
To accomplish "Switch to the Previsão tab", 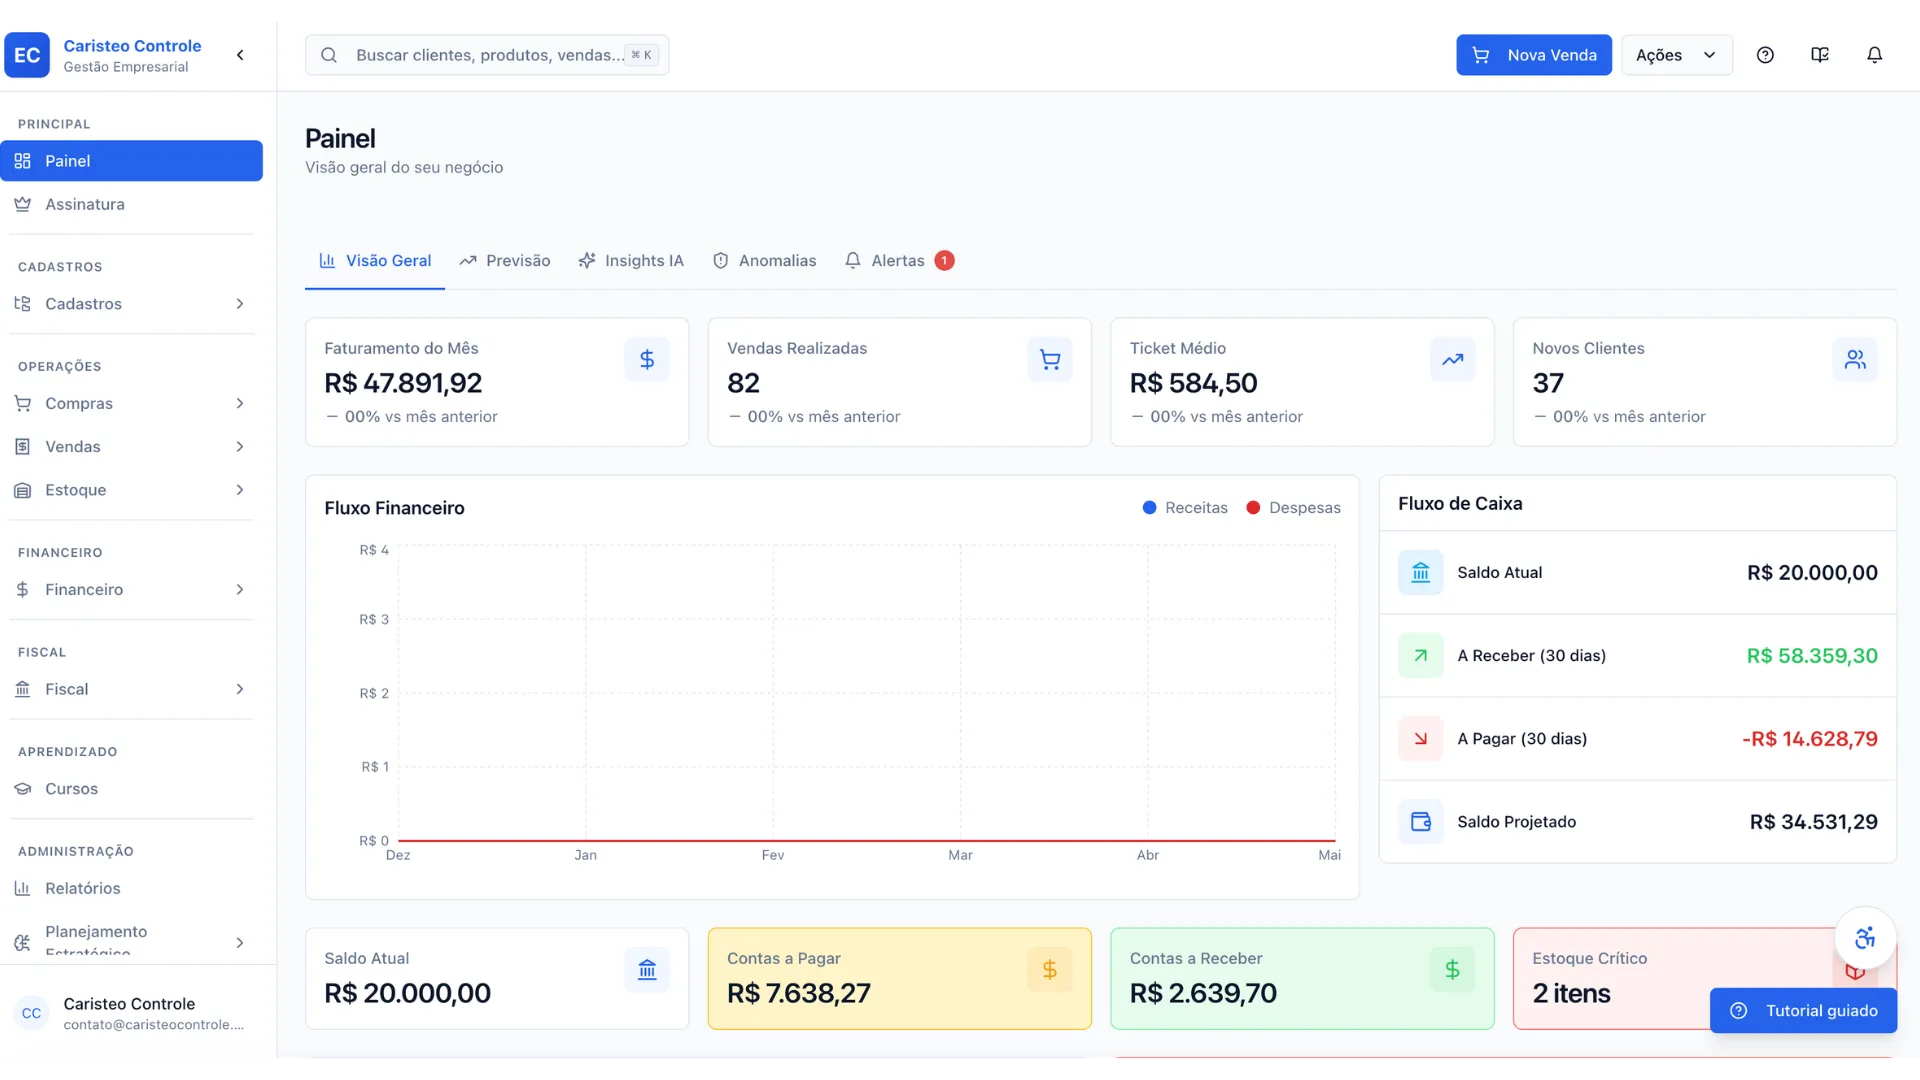I will (x=505, y=261).
